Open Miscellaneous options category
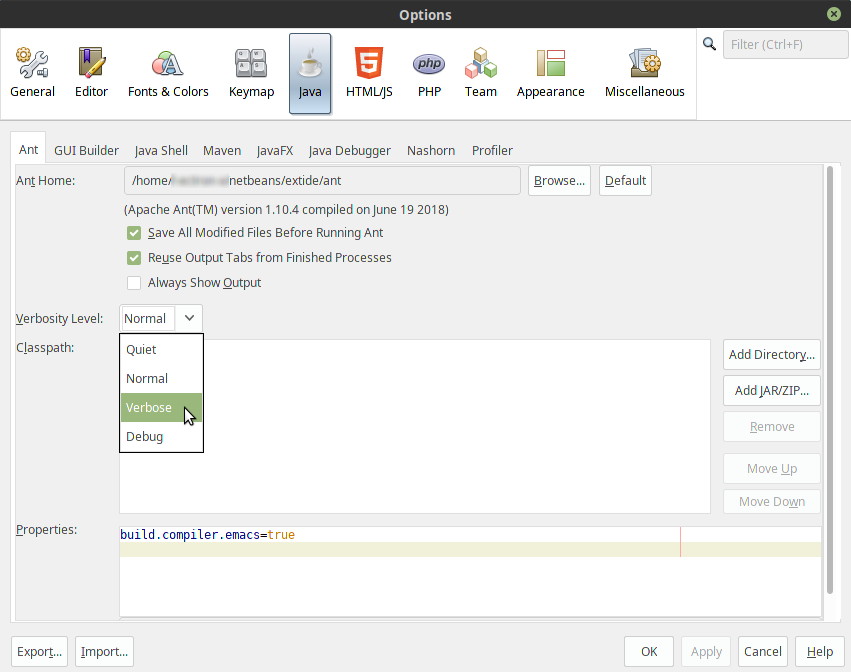The height and width of the screenshot is (672, 851). click(644, 73)
